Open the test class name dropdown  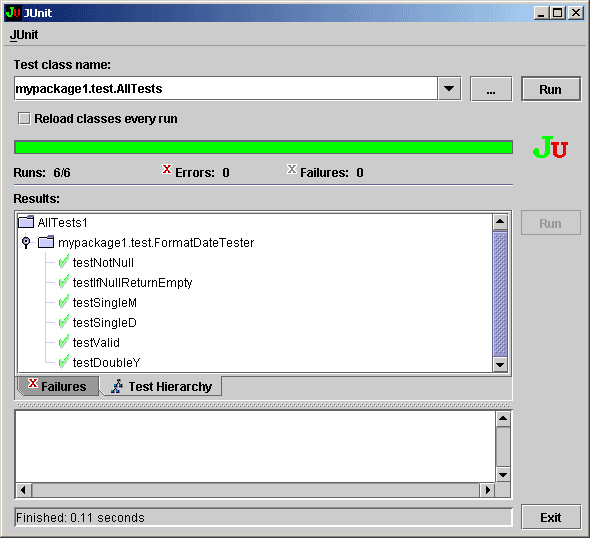[449, 89]
